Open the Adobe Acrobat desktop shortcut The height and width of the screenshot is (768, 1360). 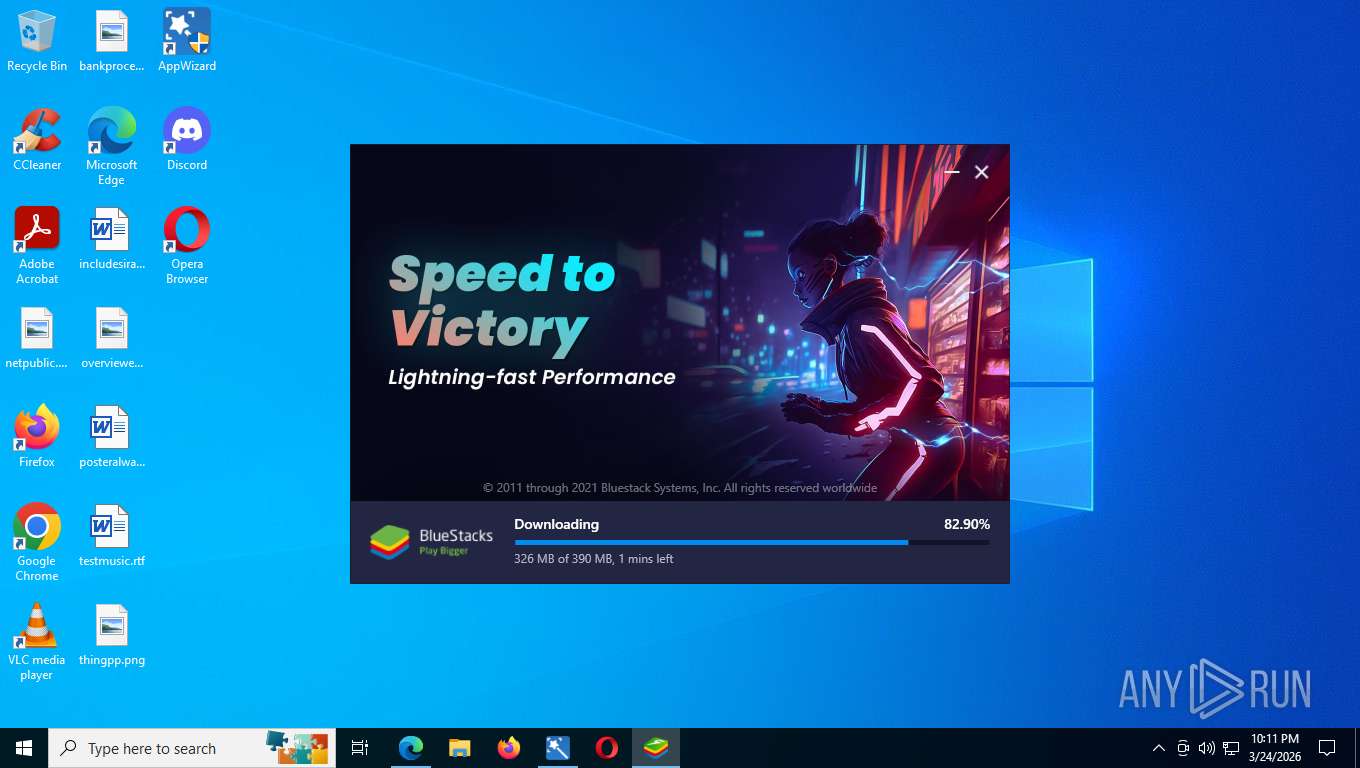[37, 246]
